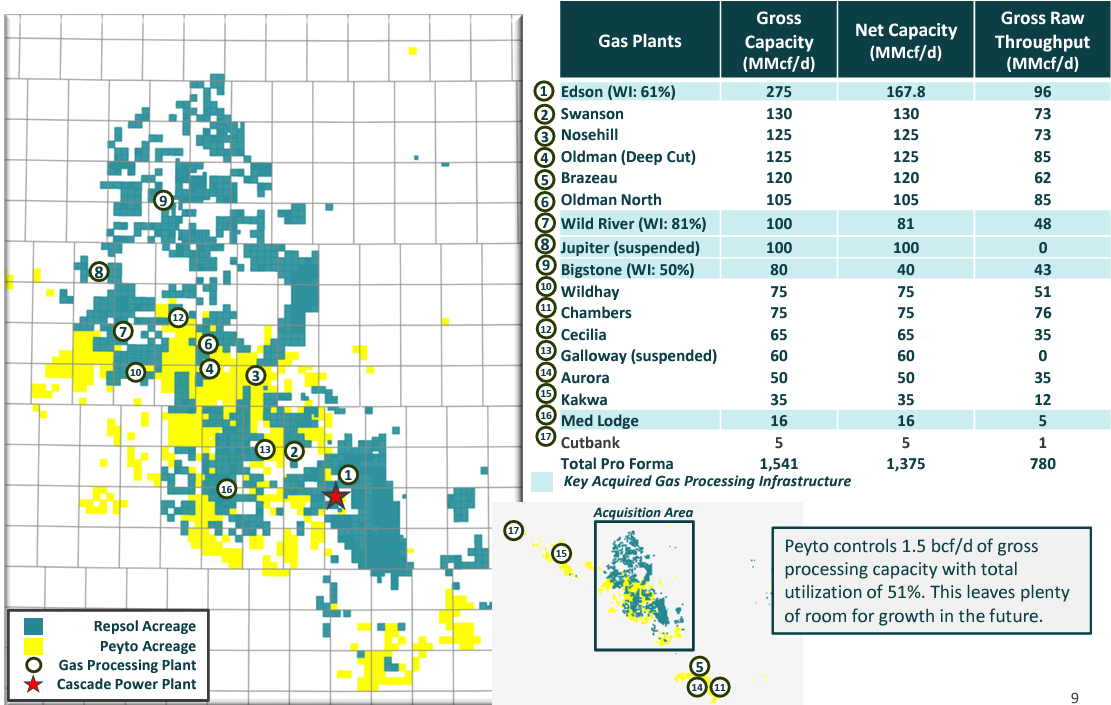Select the Oldman Deep Cut marker 4
Viewport: 1111px width, 705px height.
click(210, 369)
